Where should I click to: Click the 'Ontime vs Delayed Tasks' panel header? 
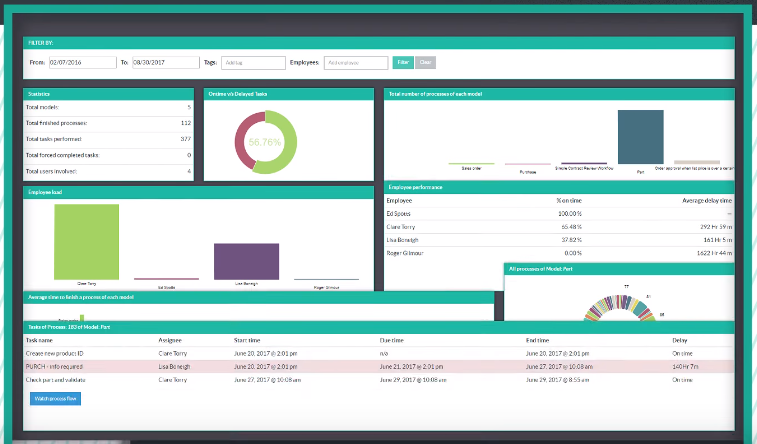click(x=289, y=94)
